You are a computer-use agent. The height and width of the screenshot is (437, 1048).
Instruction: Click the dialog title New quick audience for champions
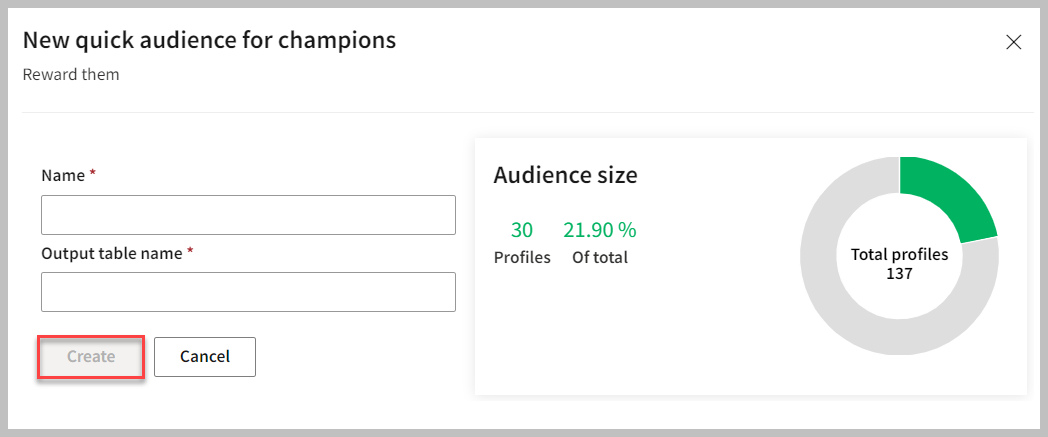[x=209, y=40]
